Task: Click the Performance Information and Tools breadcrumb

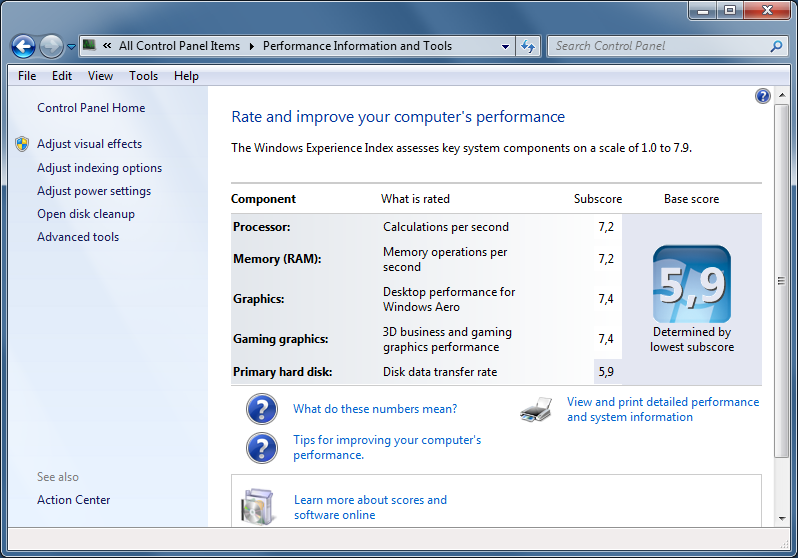Action: coord(357,46)
